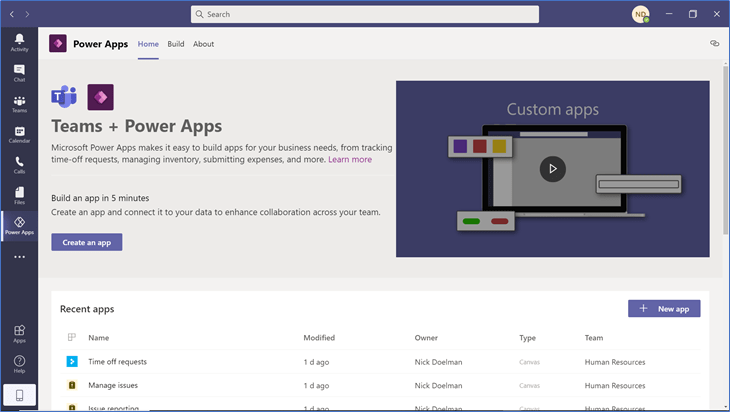Play the Custom apps video
Screen dimensions: 730x412
[552, 168]
